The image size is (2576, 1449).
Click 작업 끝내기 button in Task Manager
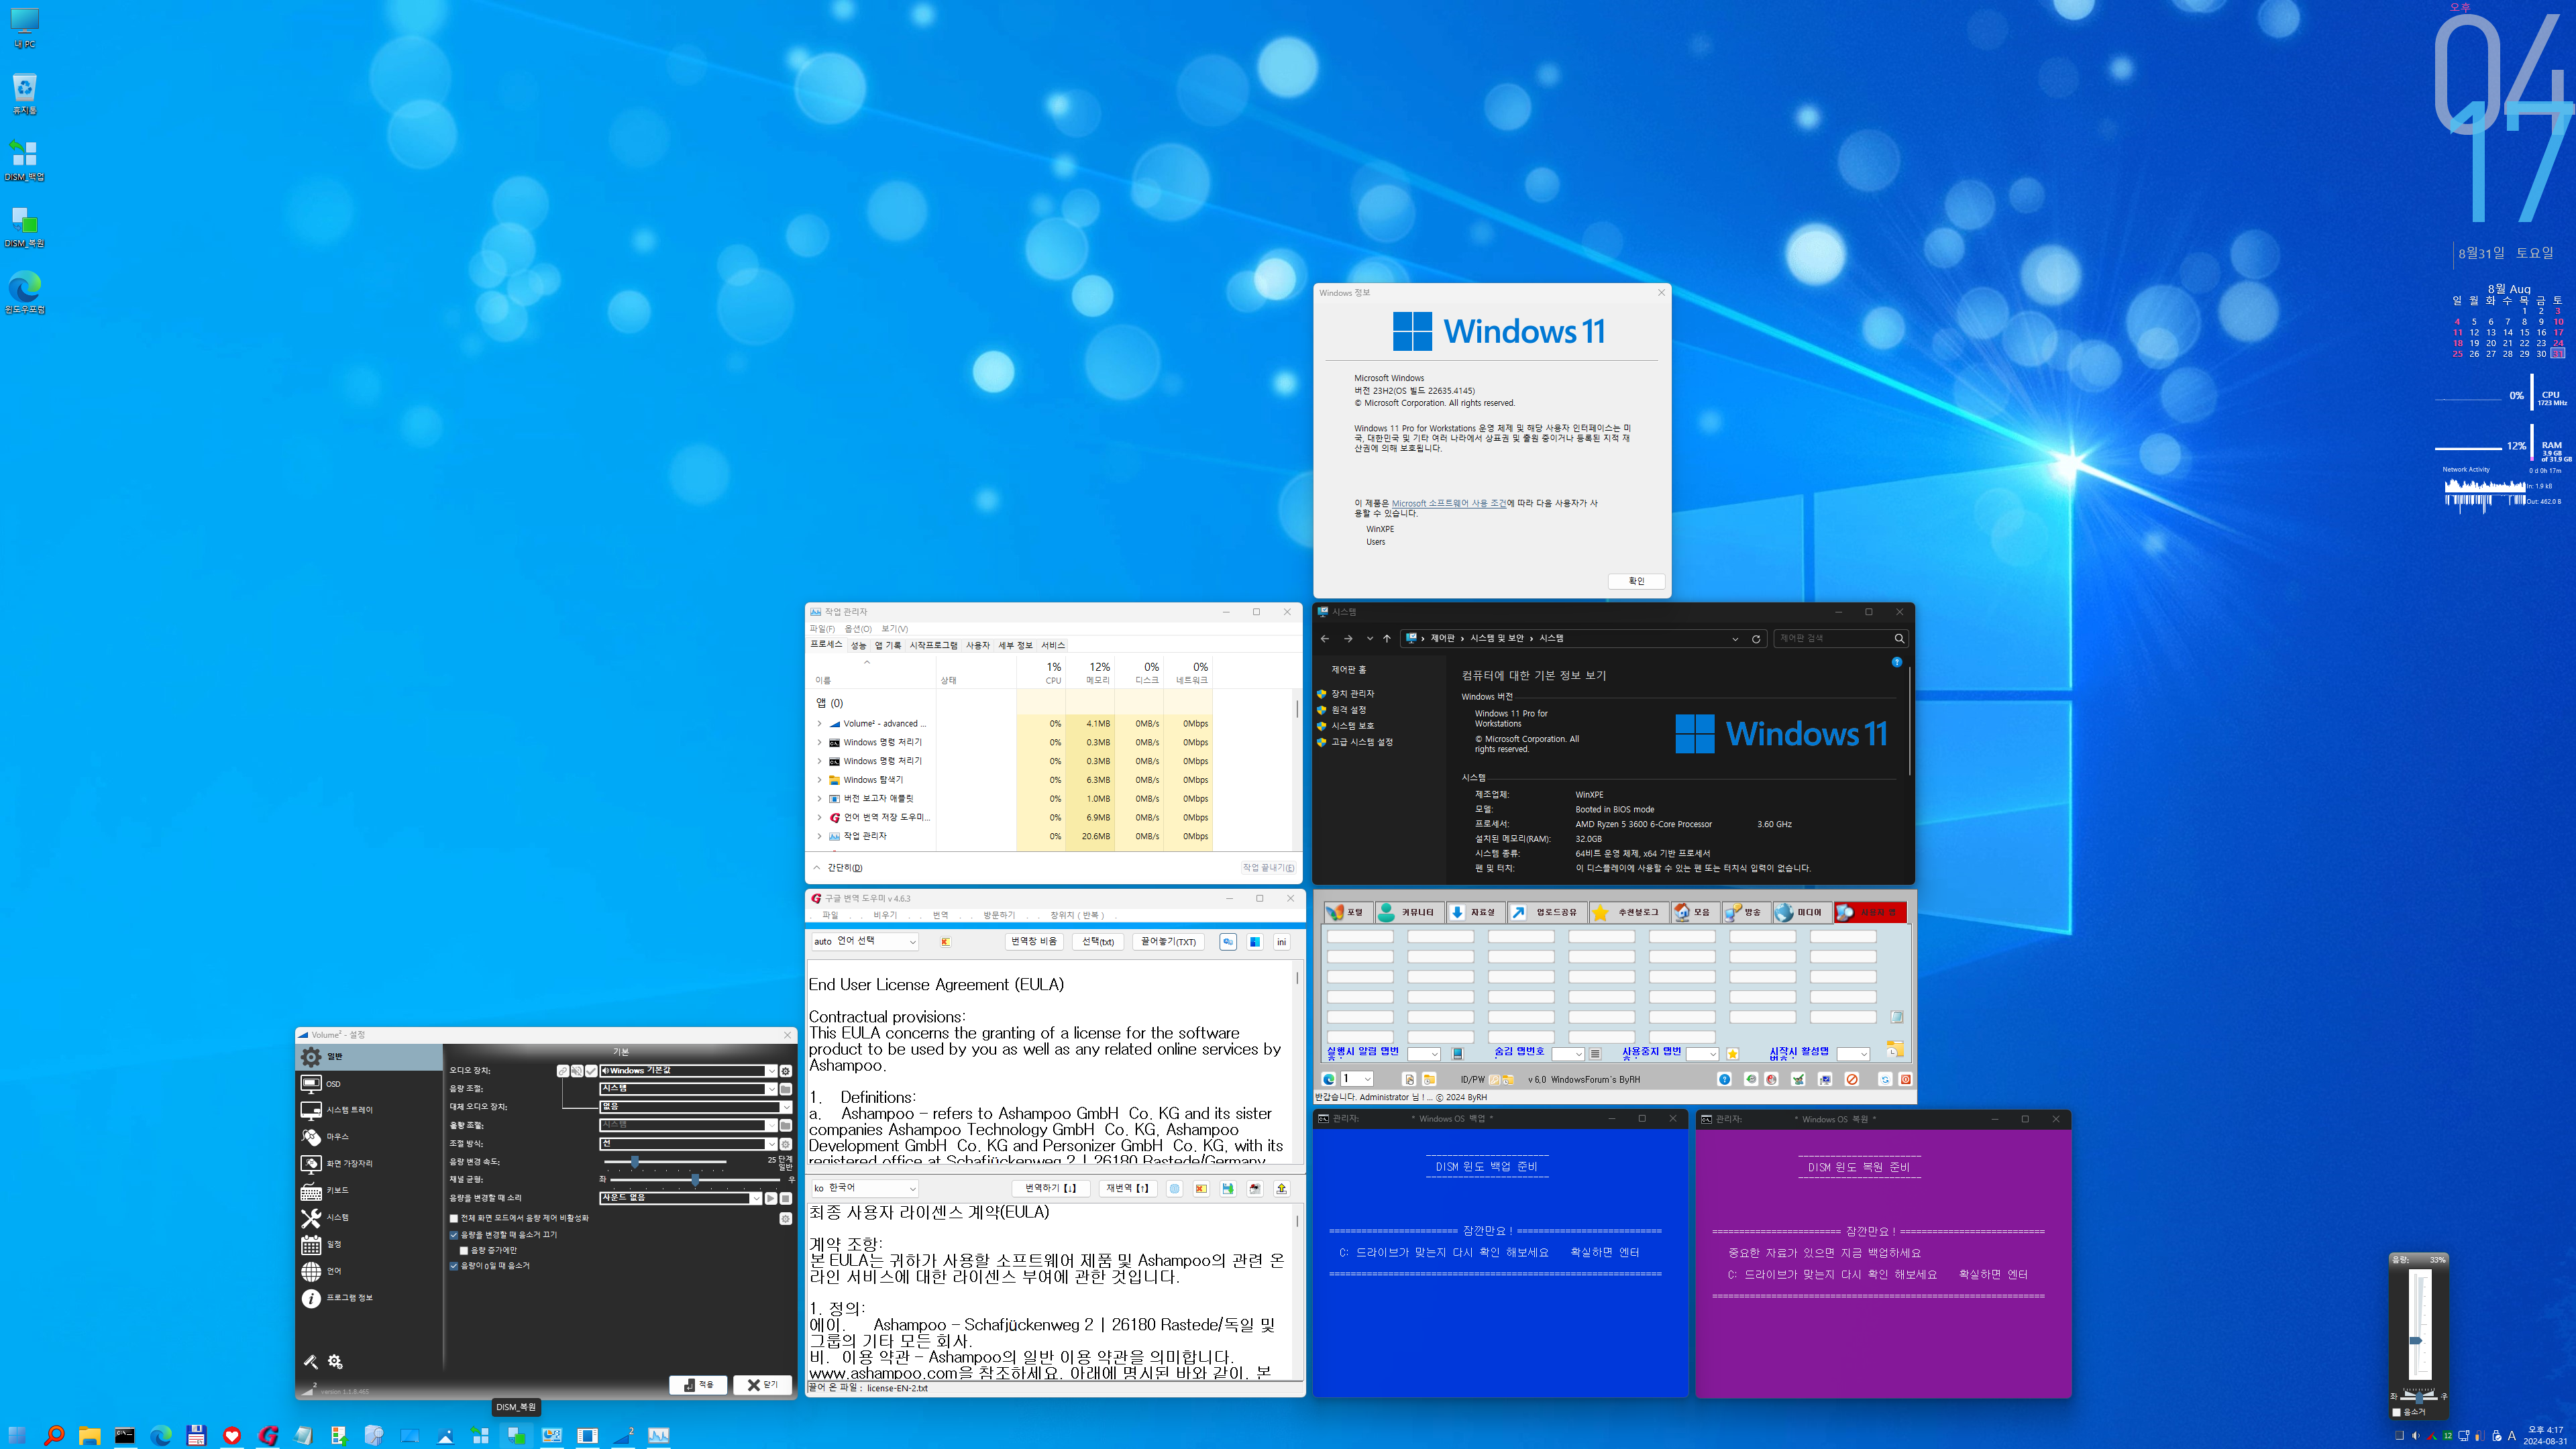1269,868
